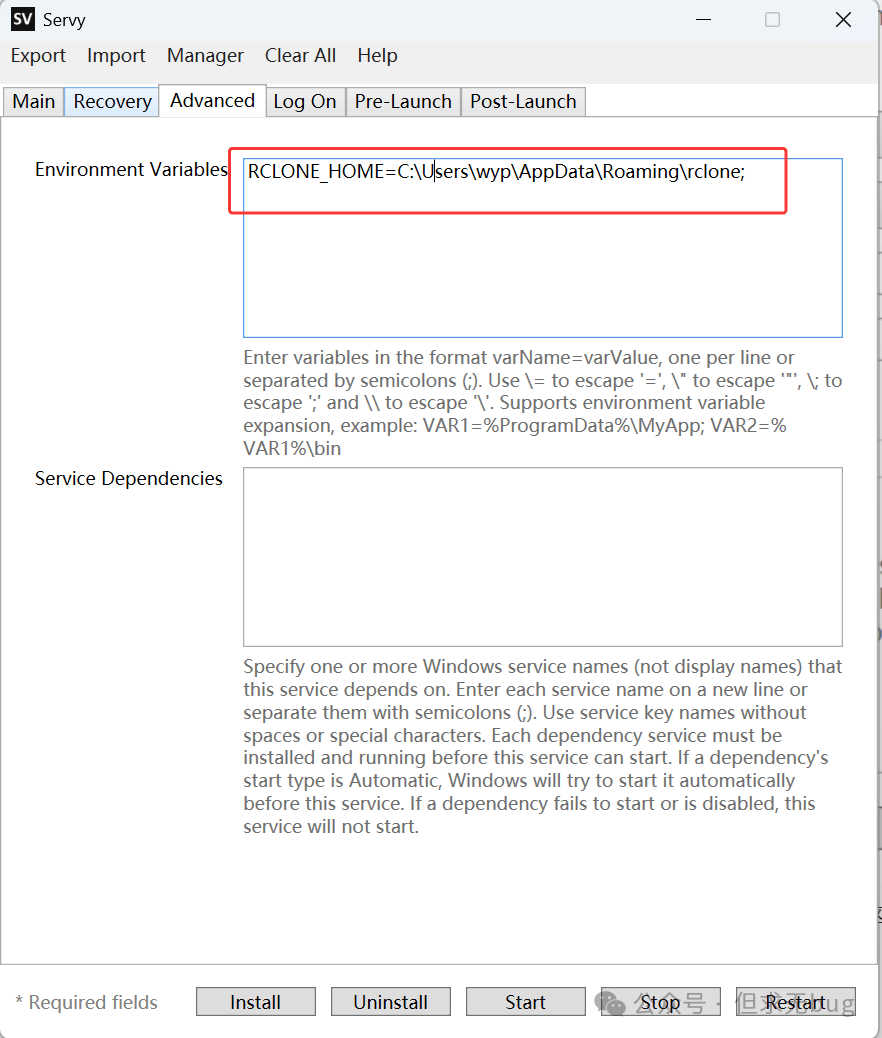Viewport: 882px width, 1038px height.
Task: Open the Post-Launch tab
Action: pos(523,102)
